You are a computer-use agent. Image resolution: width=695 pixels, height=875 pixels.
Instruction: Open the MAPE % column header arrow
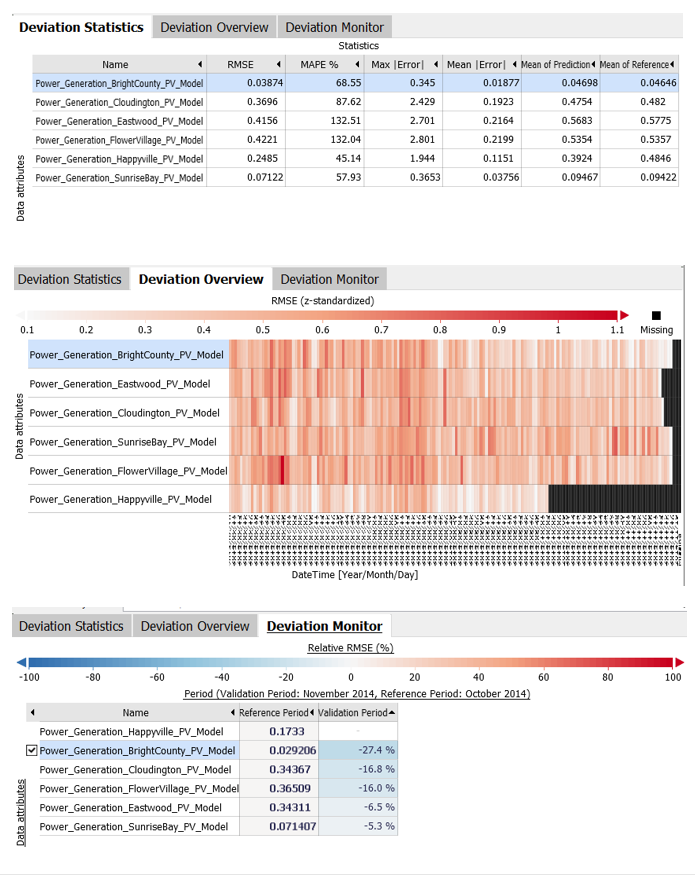[357, 65]
